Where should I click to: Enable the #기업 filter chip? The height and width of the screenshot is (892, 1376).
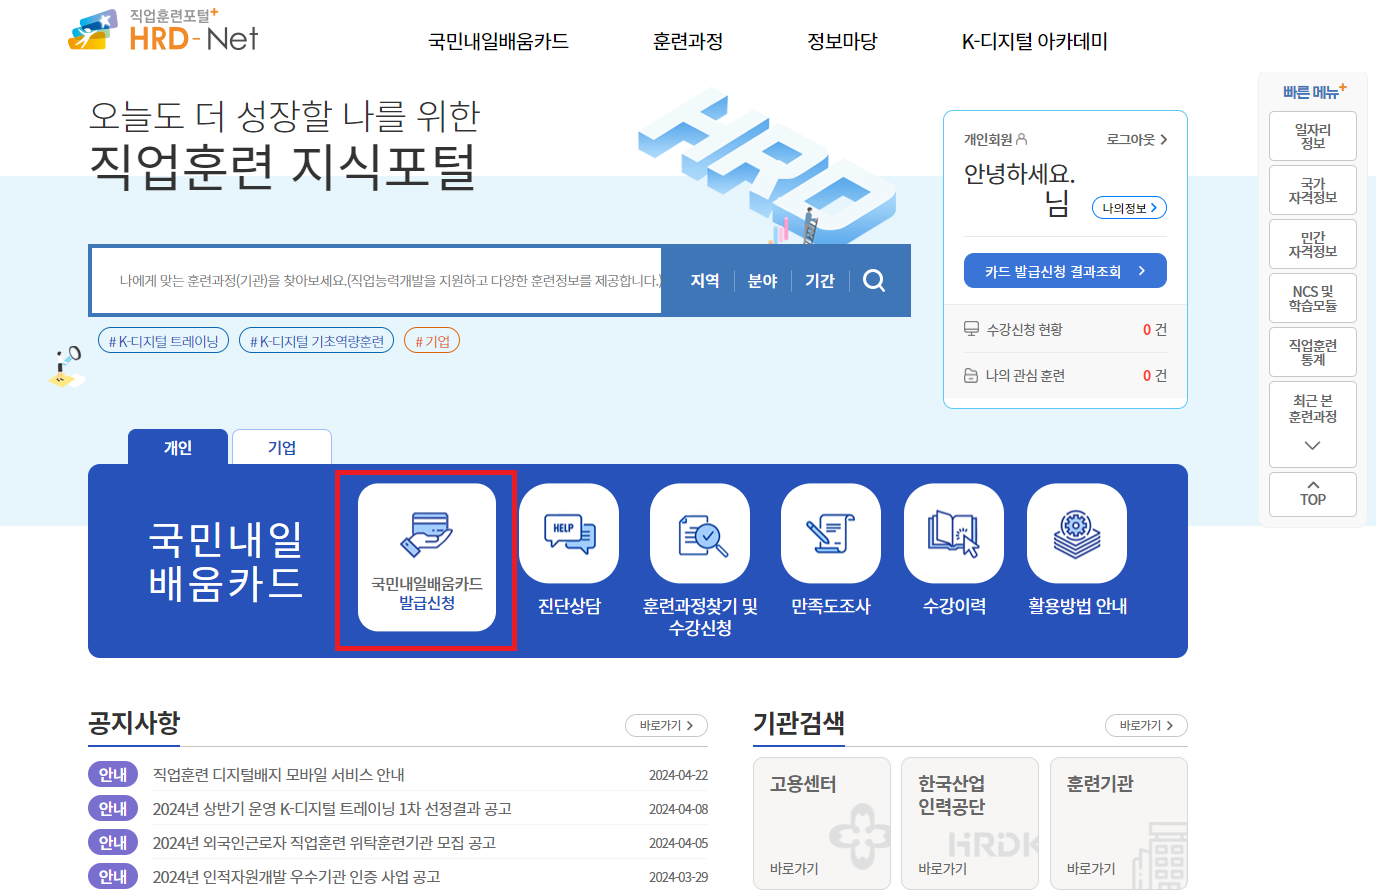431,340
